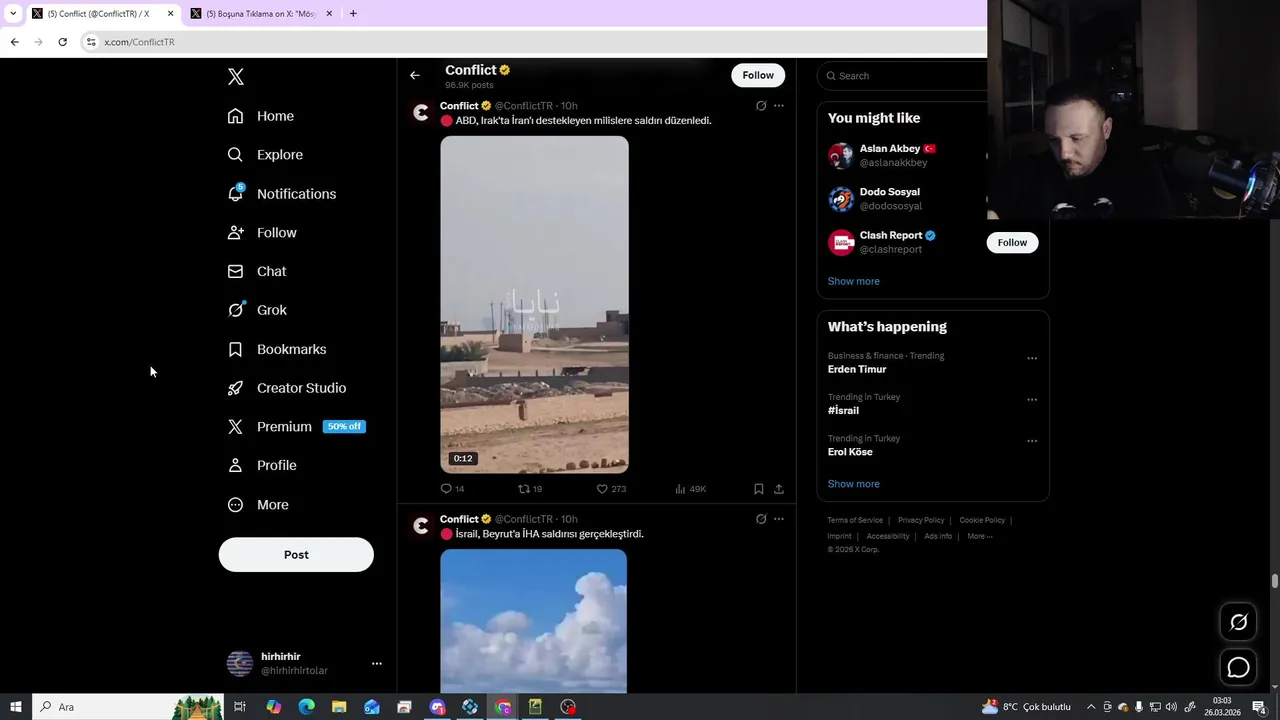Open account options dots beside hirhirhir

point(377,663)
